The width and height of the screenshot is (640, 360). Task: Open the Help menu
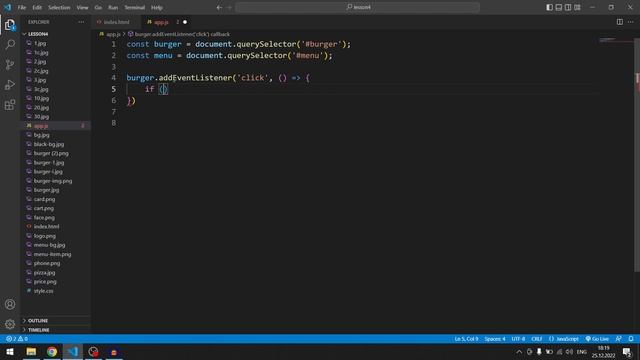tap(157, 7)
